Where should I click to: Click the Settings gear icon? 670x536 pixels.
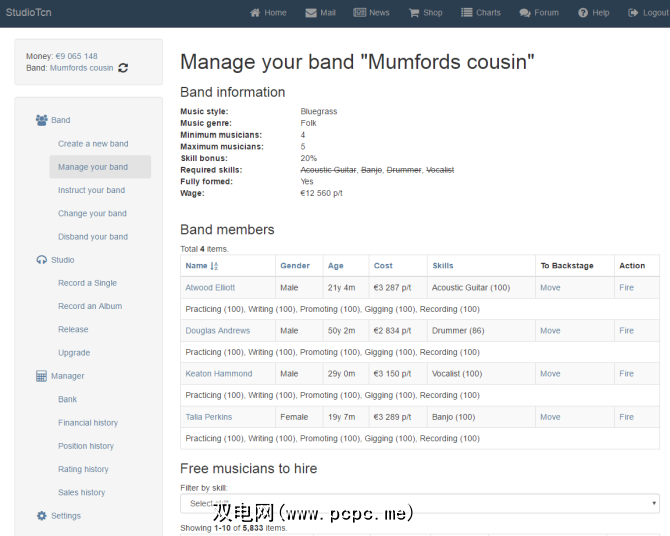[x=41, y=516]
